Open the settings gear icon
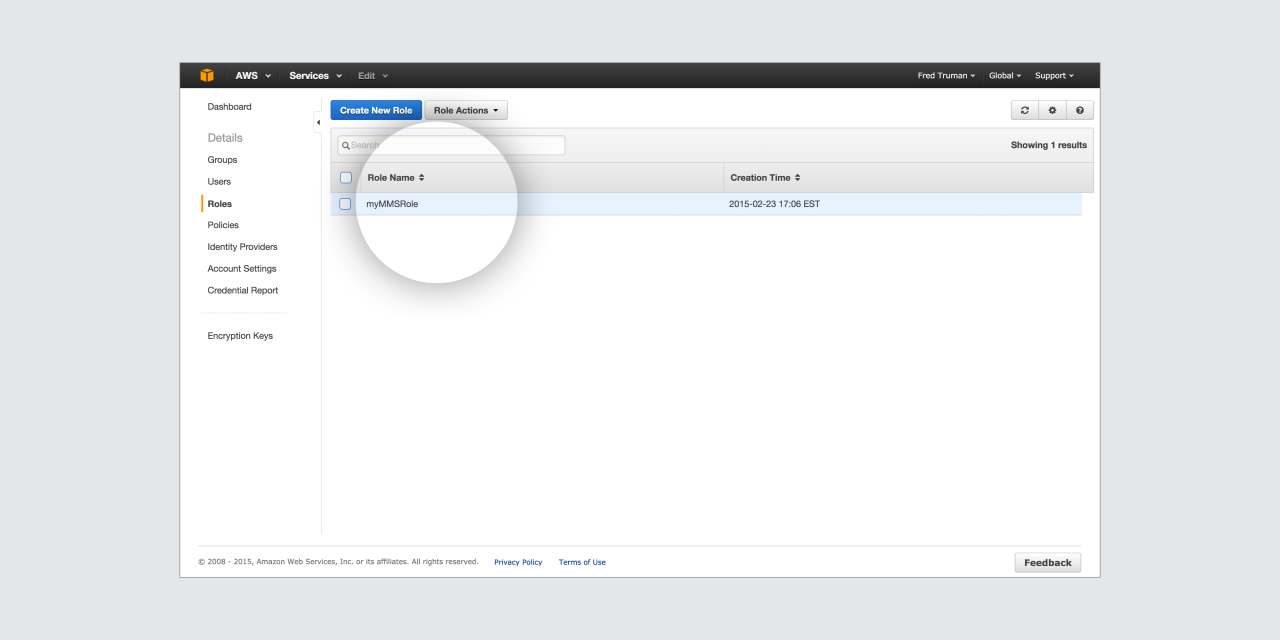1280x640 pixels. click(1052, 111)
